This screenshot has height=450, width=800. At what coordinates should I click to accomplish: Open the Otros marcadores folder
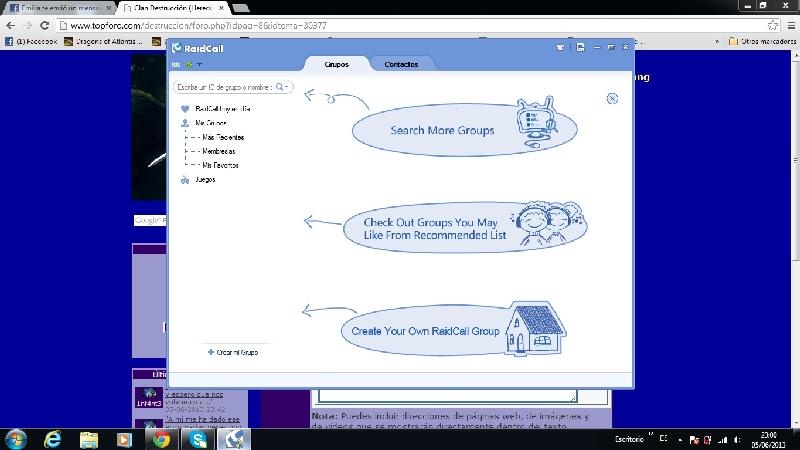[762, 41]
